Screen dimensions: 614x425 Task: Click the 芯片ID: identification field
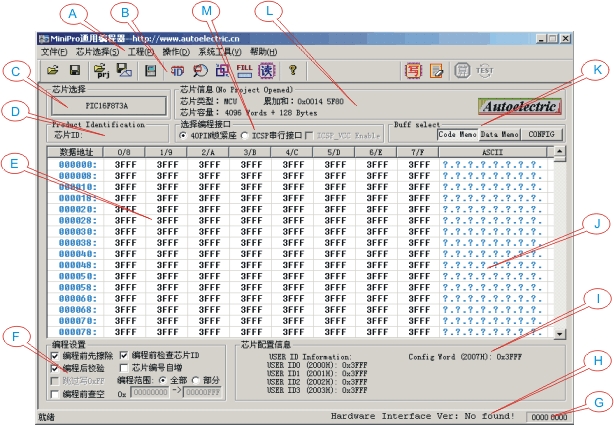(110, 135)
